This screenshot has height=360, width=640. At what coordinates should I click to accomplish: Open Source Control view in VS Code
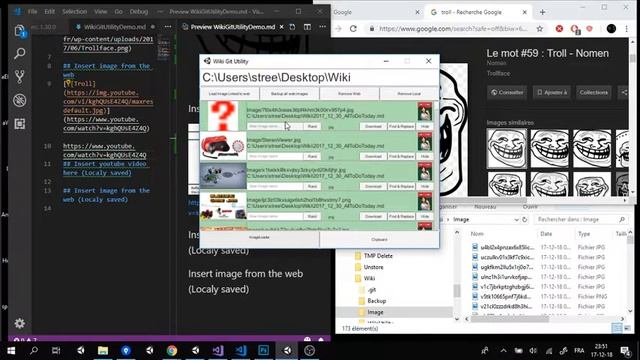(19, 77)
